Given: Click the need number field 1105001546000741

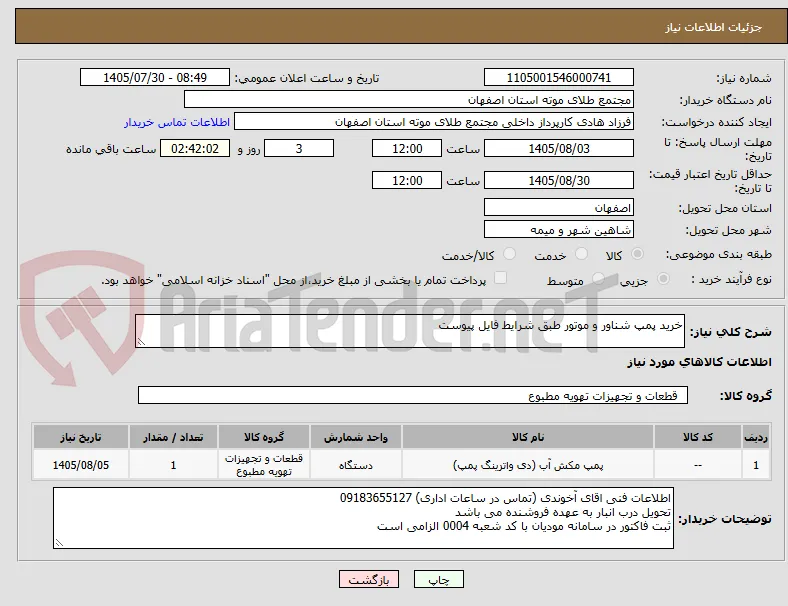Looking at the screenshot, I should (558, 77).
